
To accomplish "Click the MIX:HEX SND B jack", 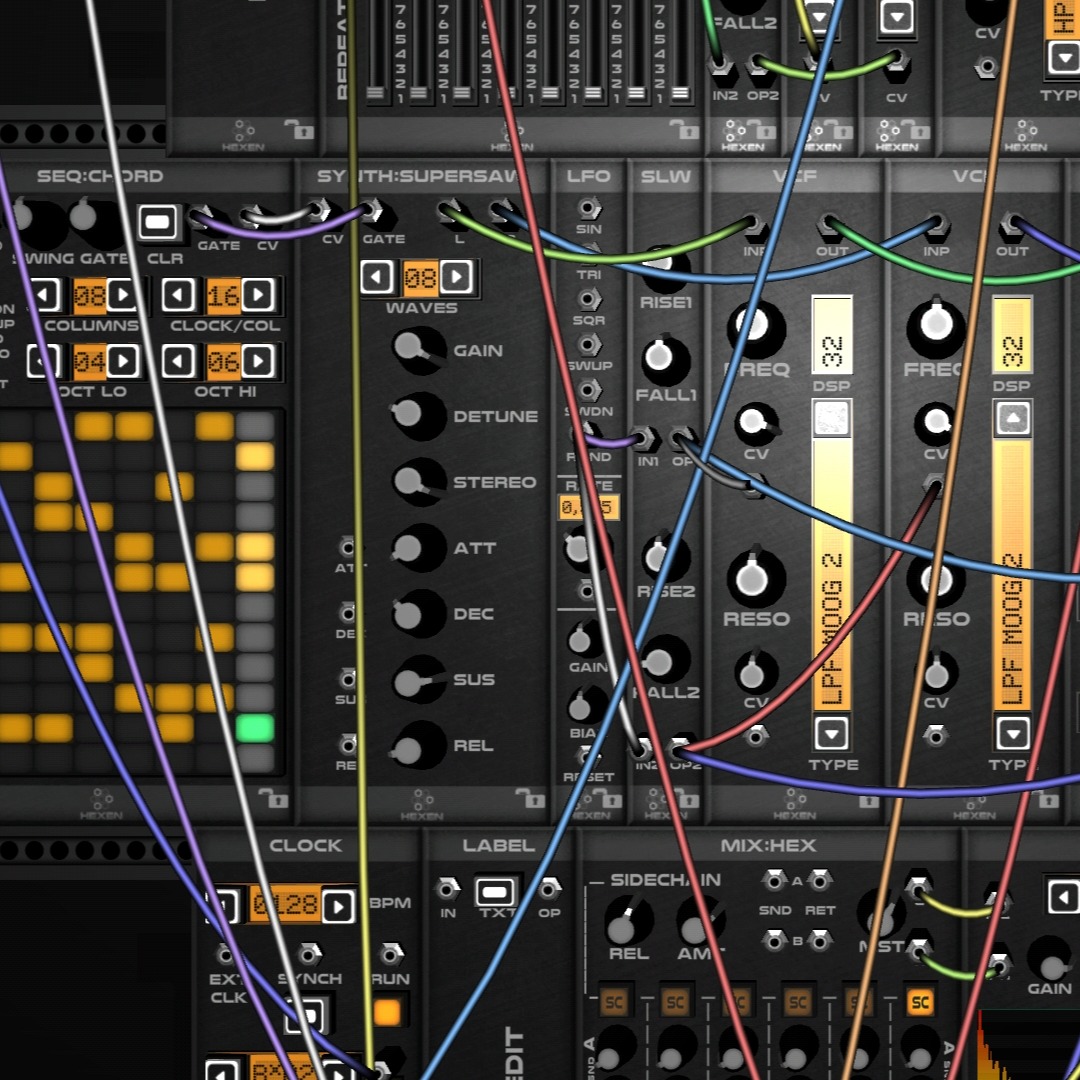I will [x=774, y=940].
